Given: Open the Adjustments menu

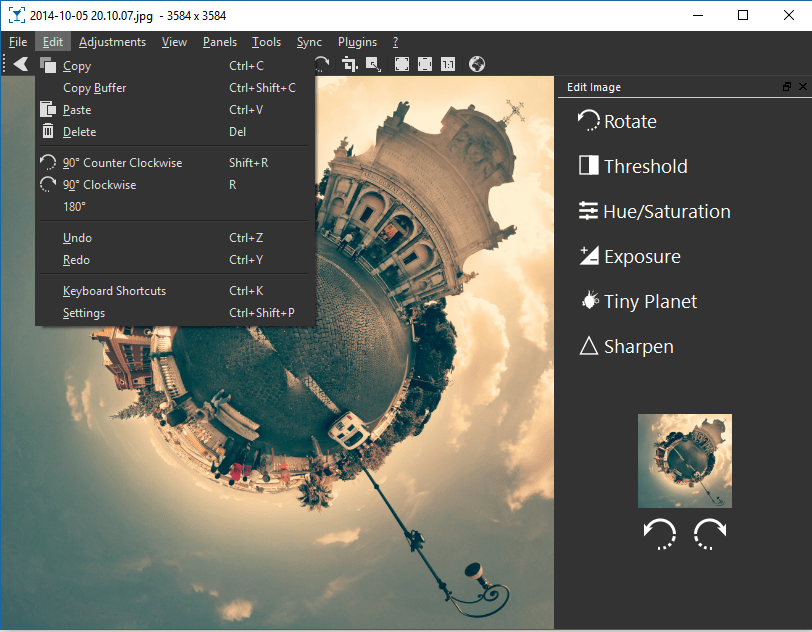Looking at the screenshot, I should tap(112, 42).
